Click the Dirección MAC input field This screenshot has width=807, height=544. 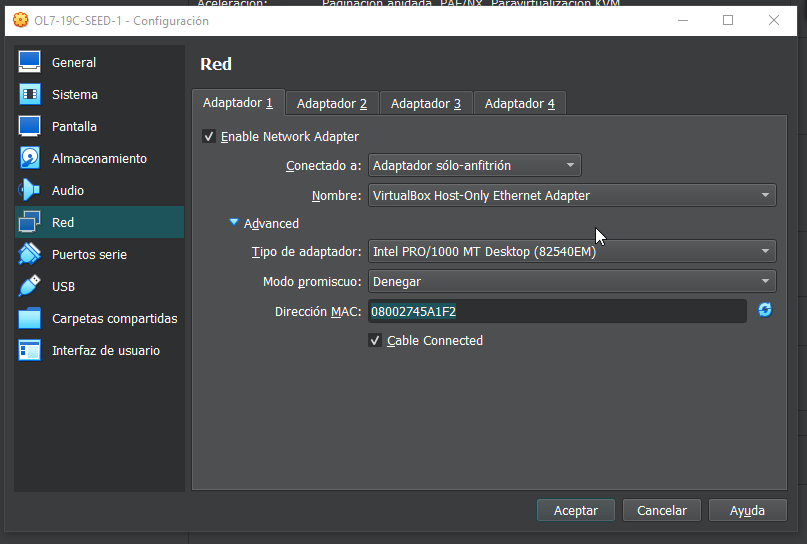[557, 311]
